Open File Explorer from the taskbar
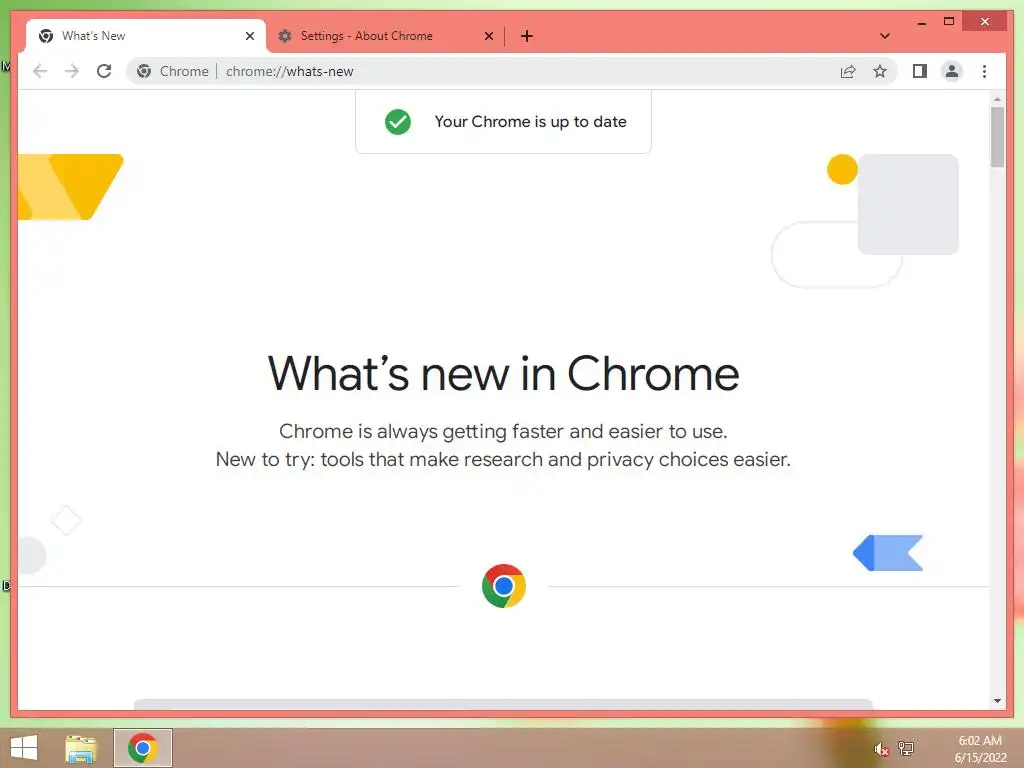1024x768 pixels. (81, 748)
